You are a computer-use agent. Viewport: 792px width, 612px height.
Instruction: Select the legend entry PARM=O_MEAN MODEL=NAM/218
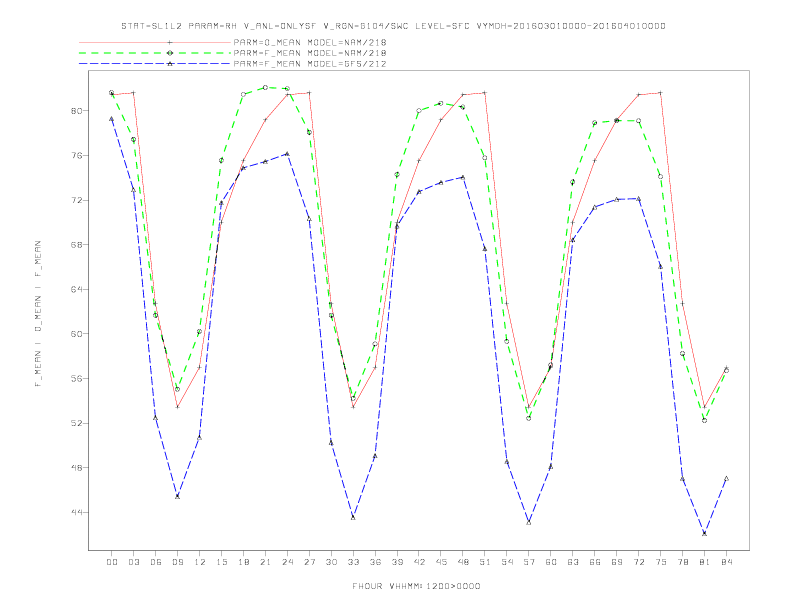[x=310, y=42]
